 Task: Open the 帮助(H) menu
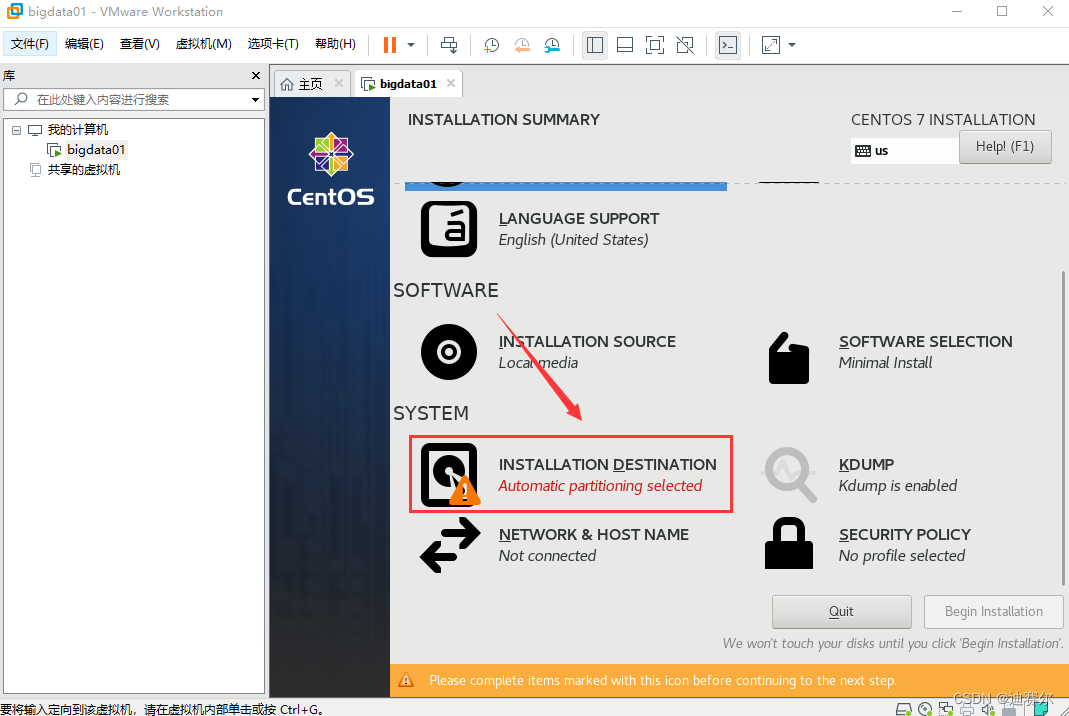pos(335,44)
